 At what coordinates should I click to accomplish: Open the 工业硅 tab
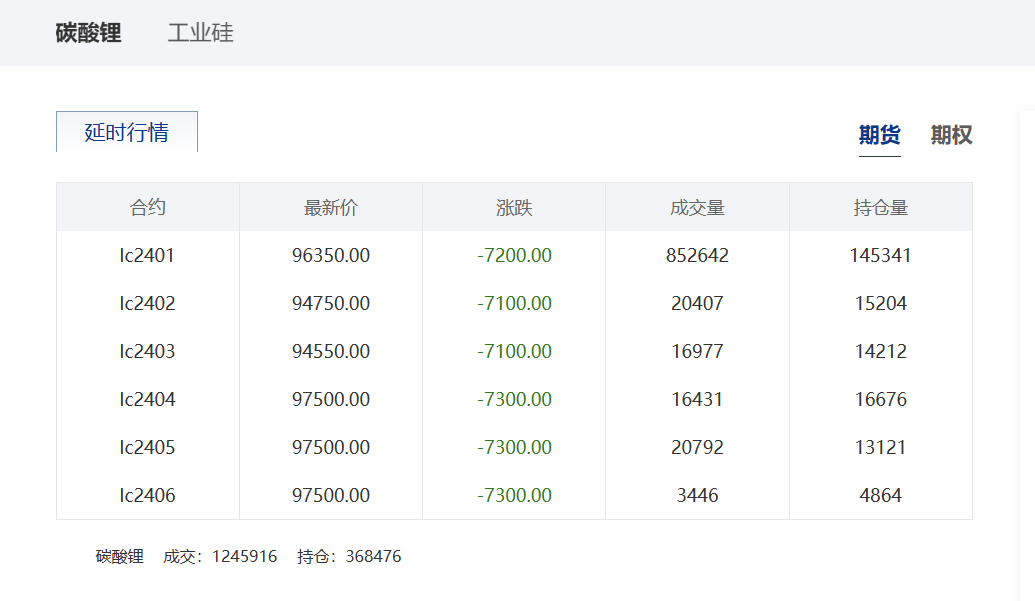[200, 33]
